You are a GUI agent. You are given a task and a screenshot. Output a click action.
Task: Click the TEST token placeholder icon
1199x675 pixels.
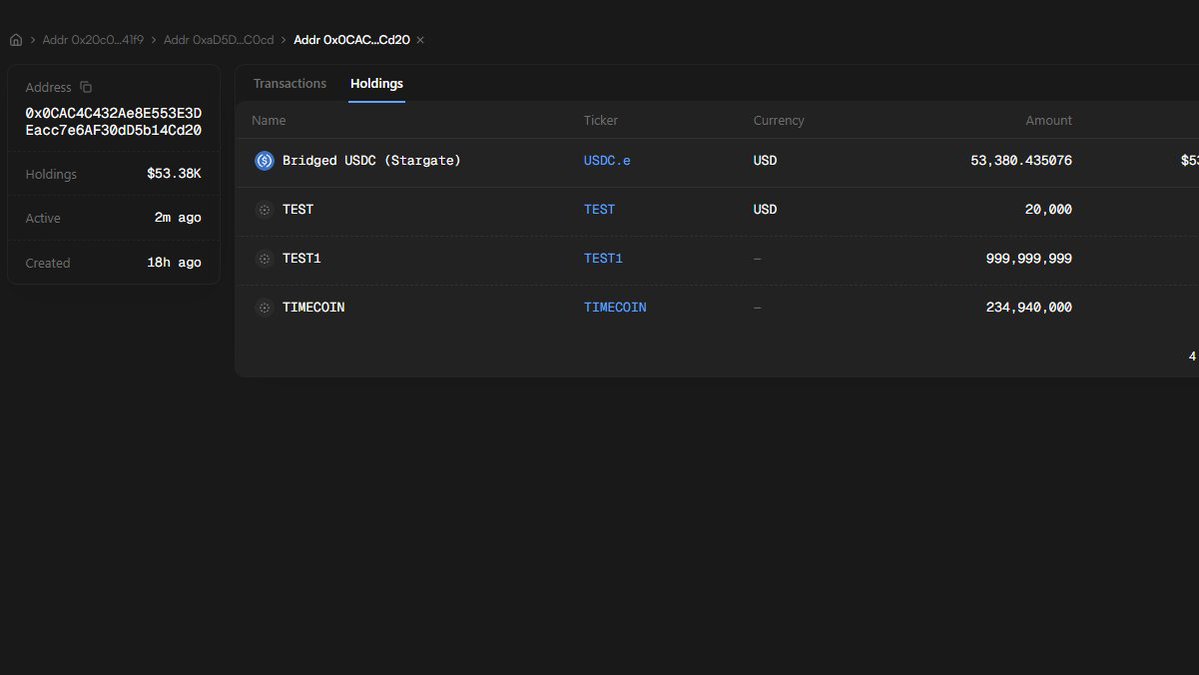[264, 209]
